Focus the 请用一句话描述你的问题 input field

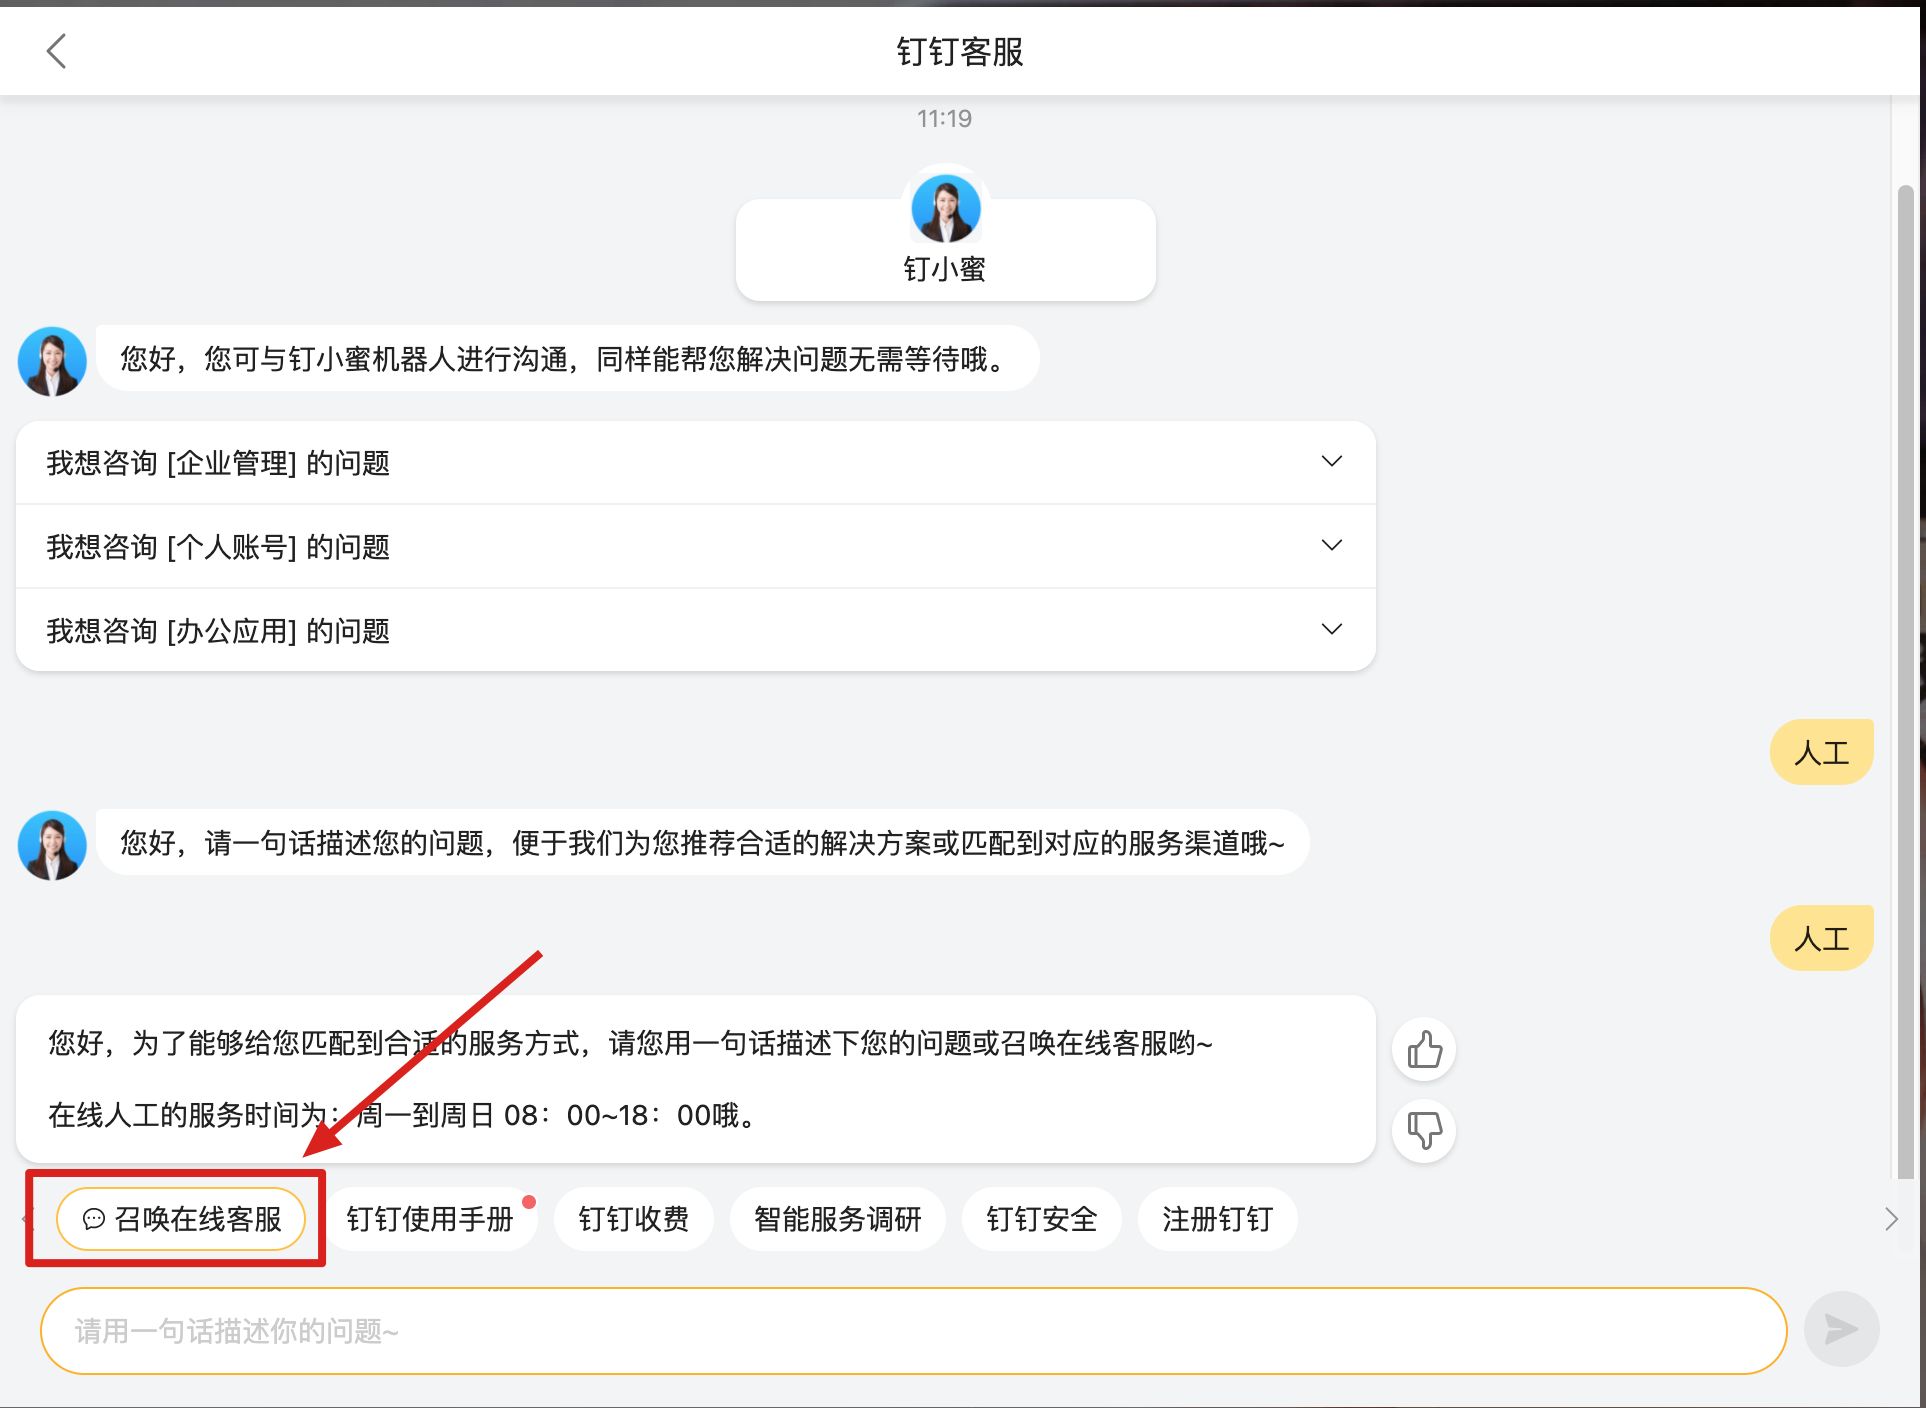click(914, 1331)
